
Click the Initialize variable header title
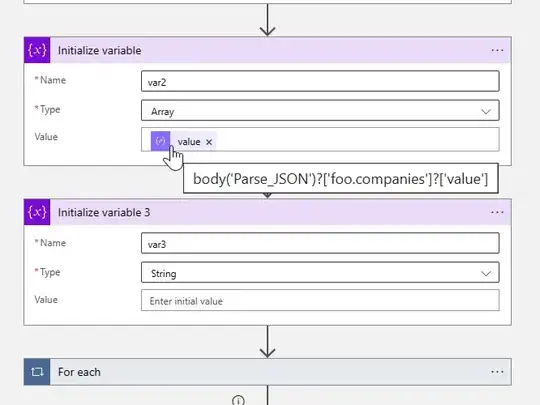click(100, 51)
